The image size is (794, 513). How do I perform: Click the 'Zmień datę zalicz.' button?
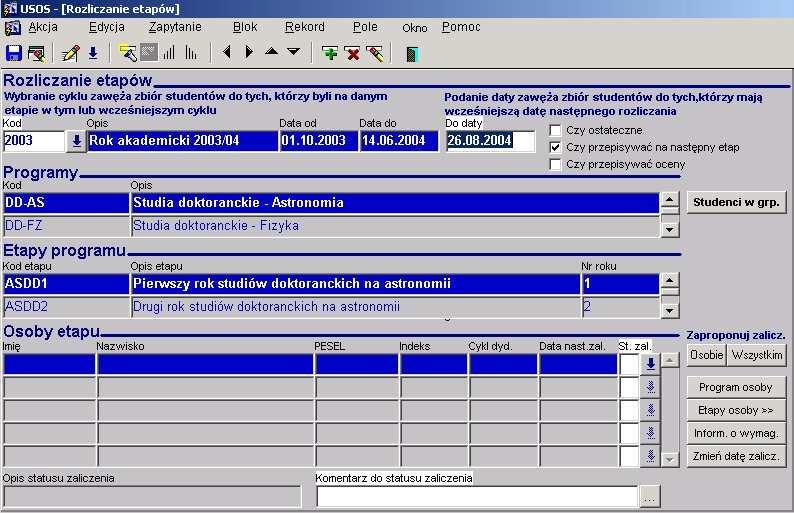(x=736, y=456)
